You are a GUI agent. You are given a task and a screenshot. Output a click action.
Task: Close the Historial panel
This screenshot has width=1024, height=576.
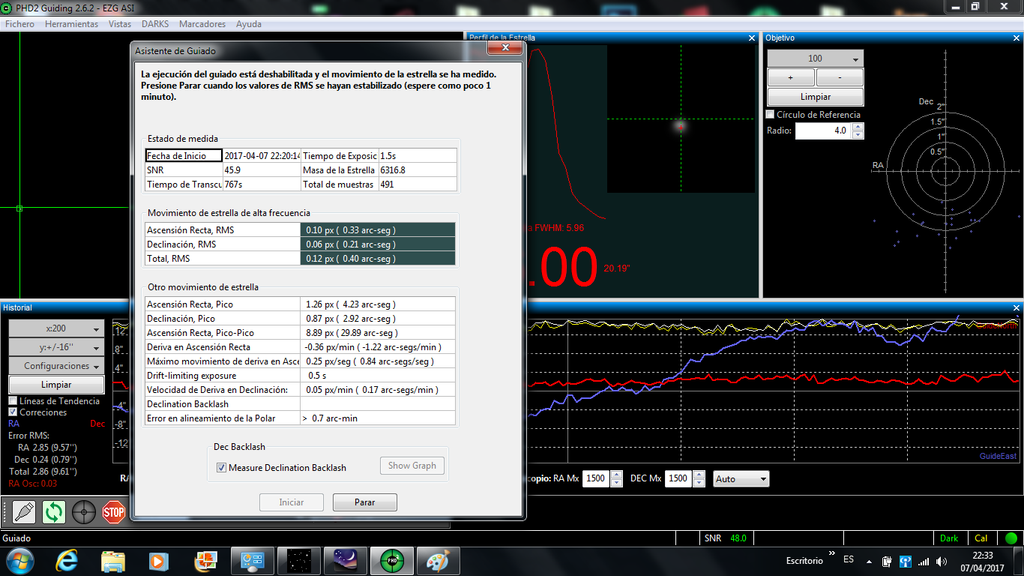point(1016,308)
